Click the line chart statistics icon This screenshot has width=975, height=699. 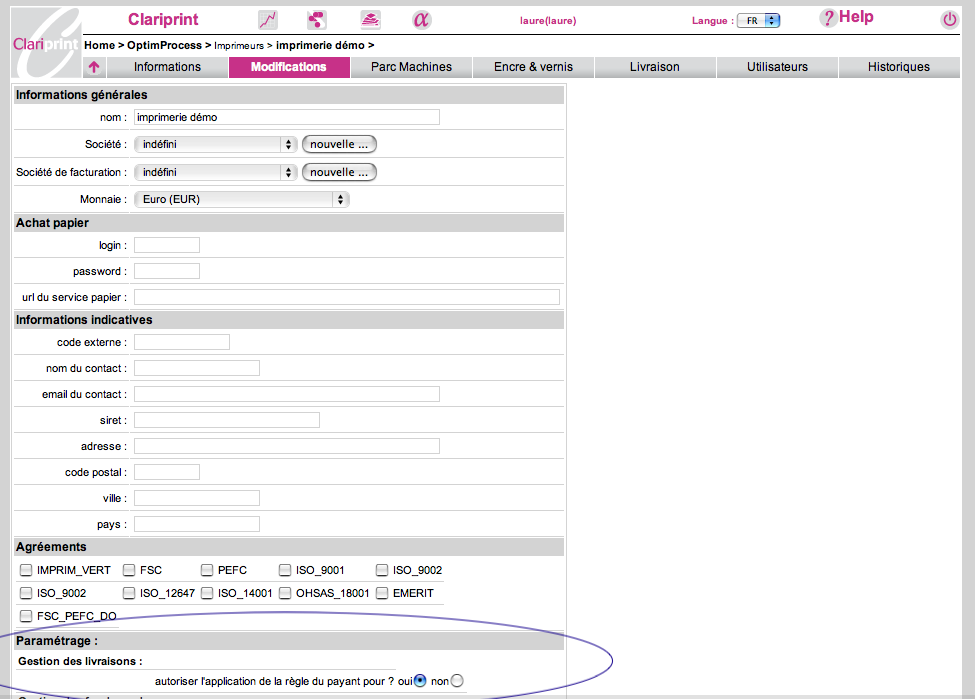[x=267, y=20]
